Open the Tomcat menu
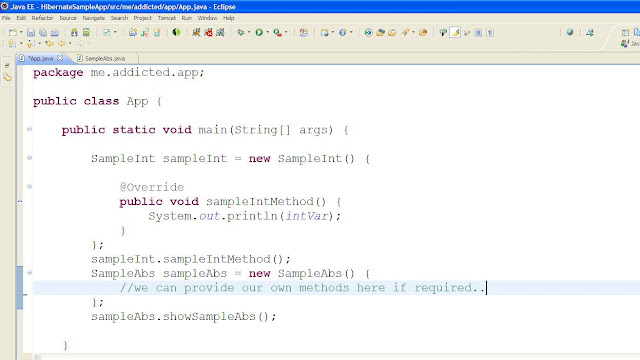 click(x=167, y=18)
